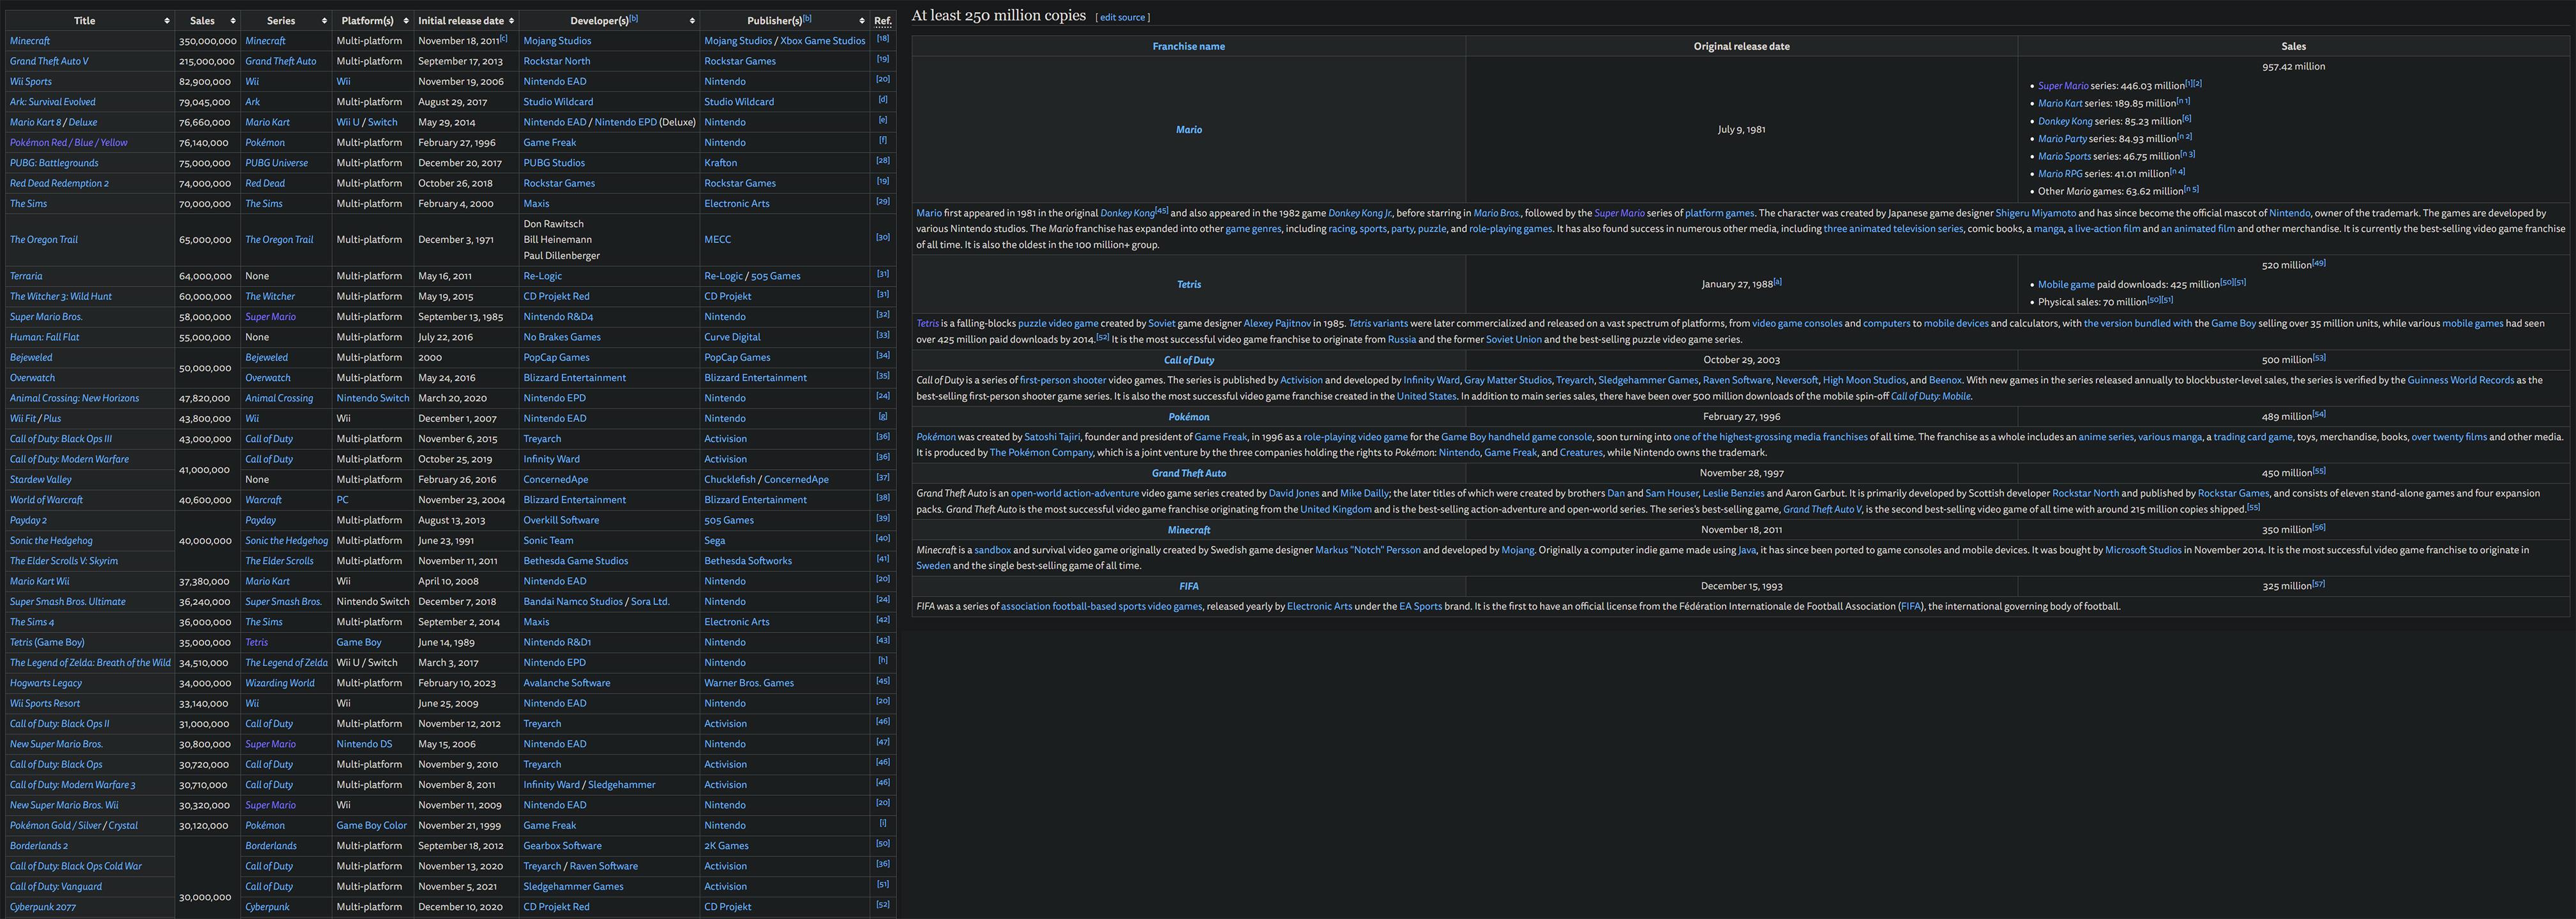Image resolution: width=2576 pixels, height=919 pixels.
Task: Open the Super Smash Bros. Ultimate link
Action: click(x=68, y=602)
